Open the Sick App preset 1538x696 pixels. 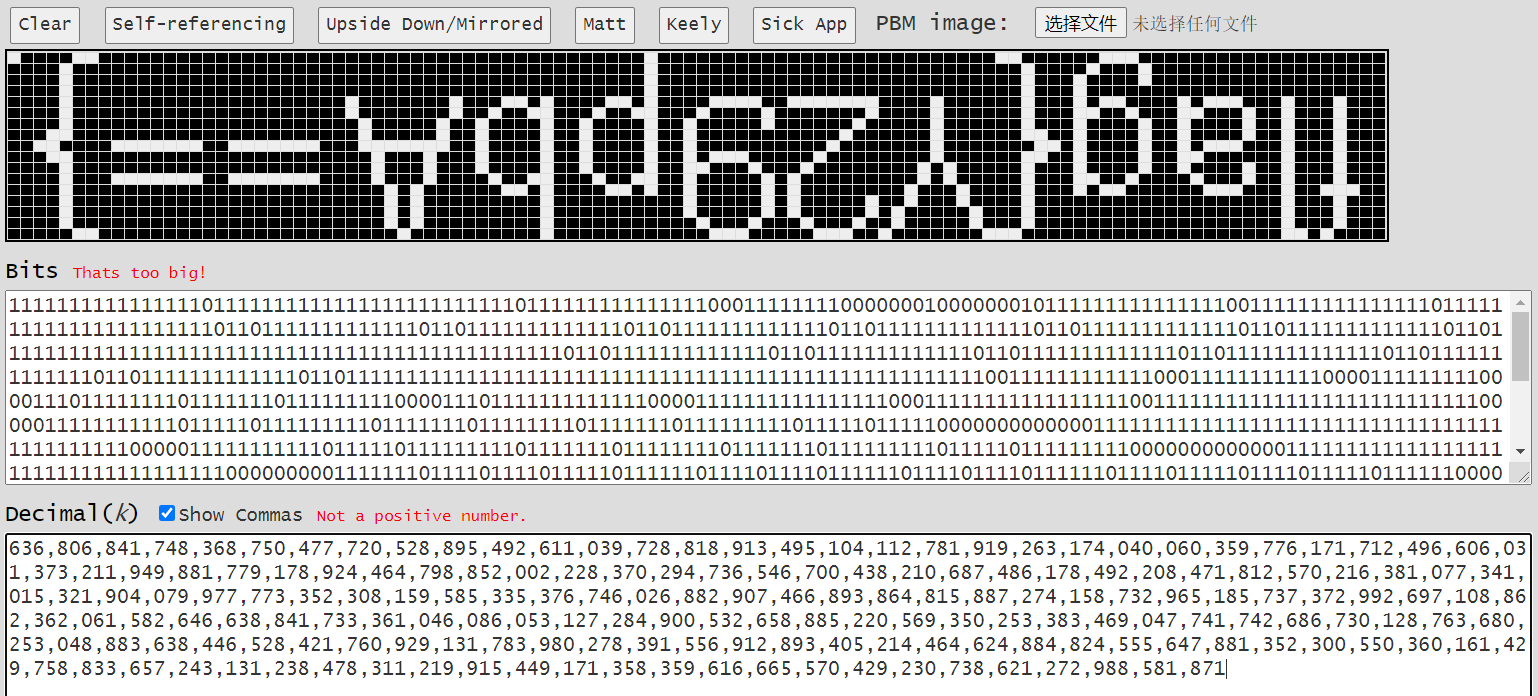tap(804, 25)
